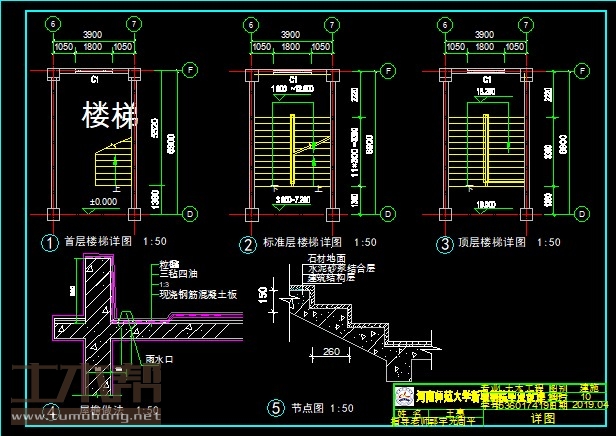
Task: Select circled number 2 beside 标准层楼梯详图
Action: 246,243
